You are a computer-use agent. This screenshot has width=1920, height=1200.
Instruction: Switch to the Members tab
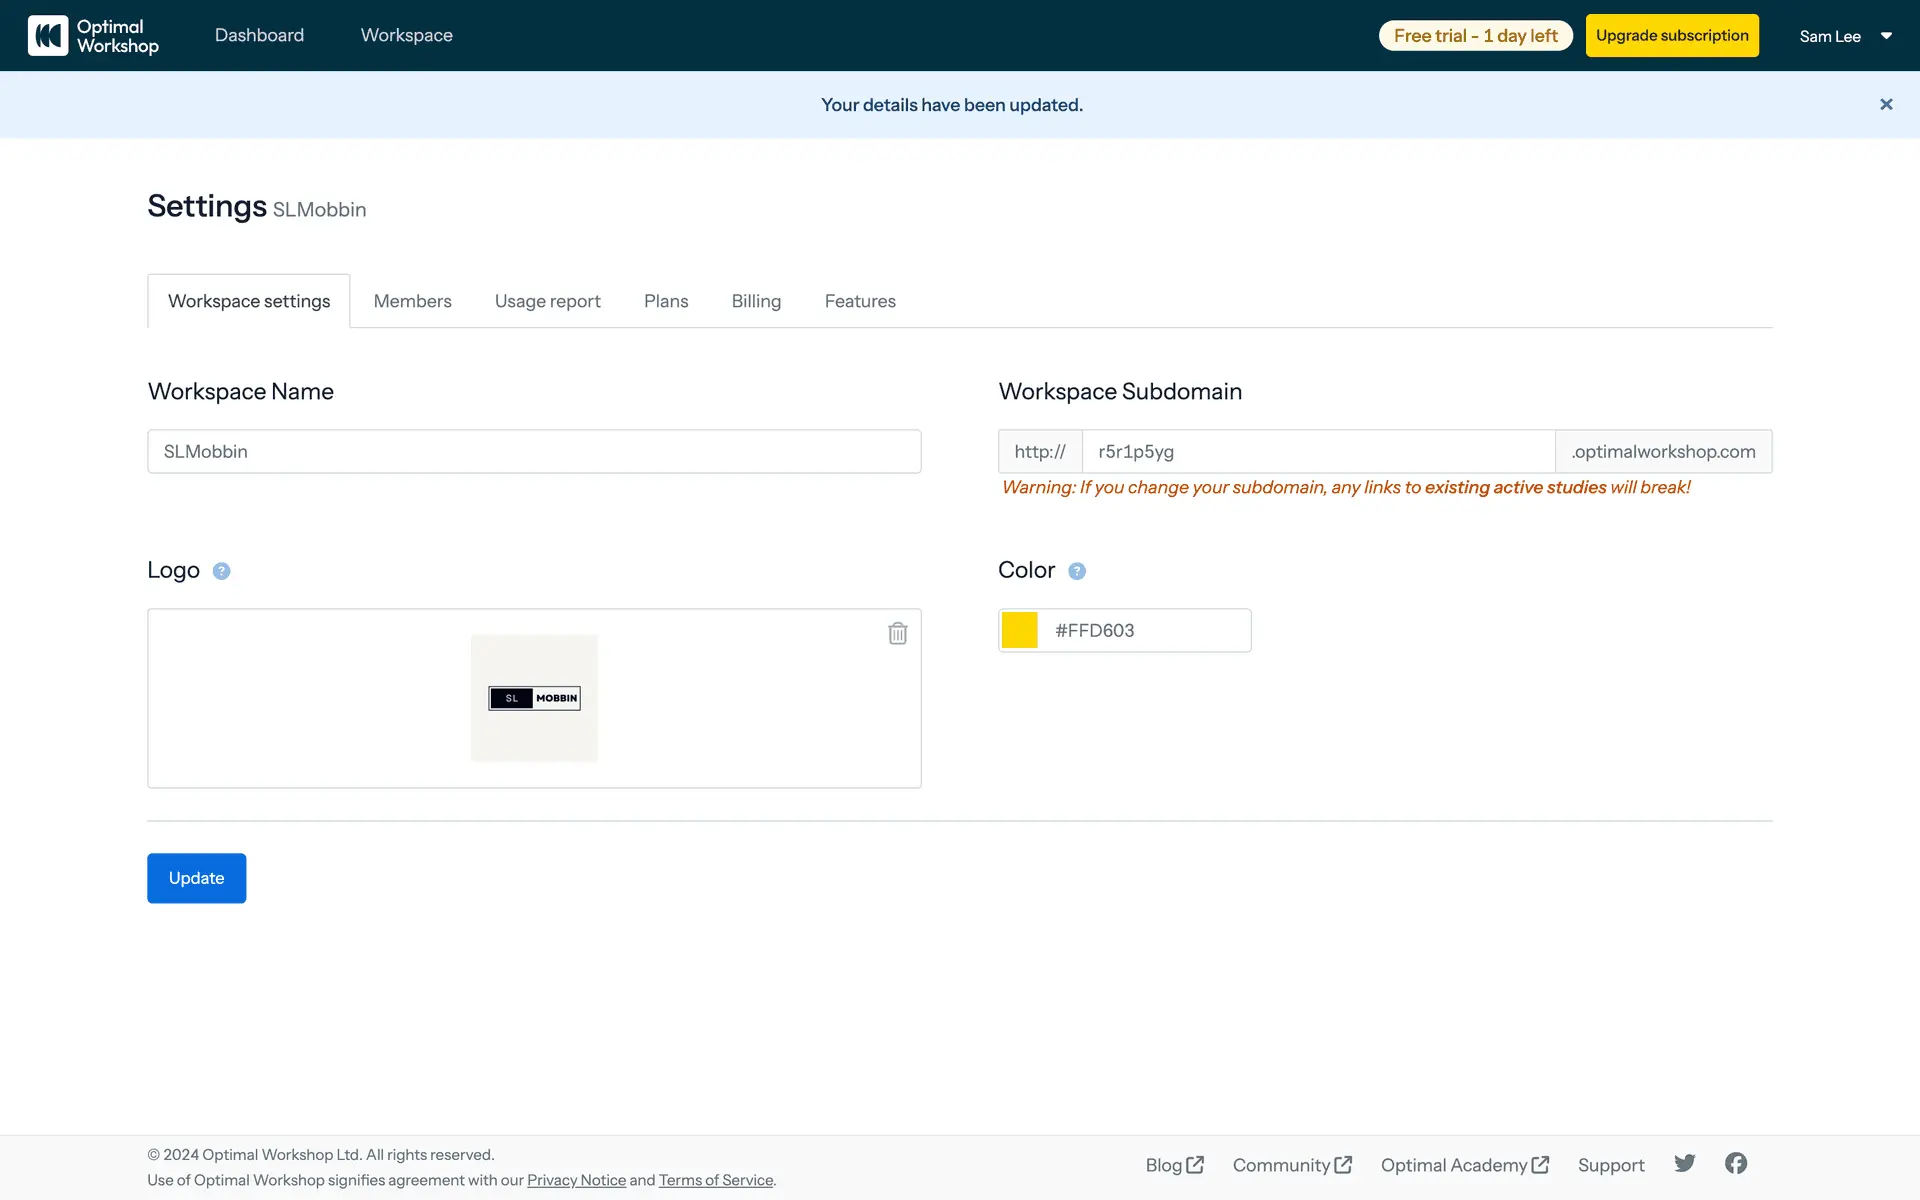click(x=412, y=301)
